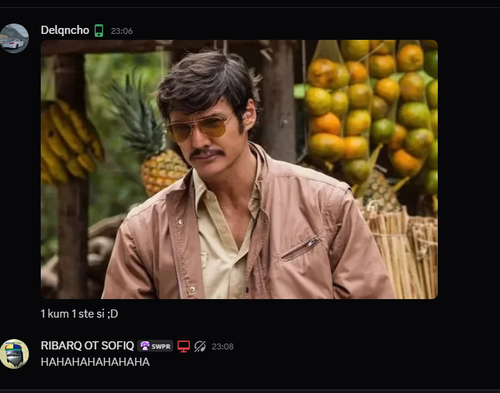The height and width of the screenshot is (393, 500).
Task: Open Delqncho's profile avatar
Action: click(x=14, y=38)
